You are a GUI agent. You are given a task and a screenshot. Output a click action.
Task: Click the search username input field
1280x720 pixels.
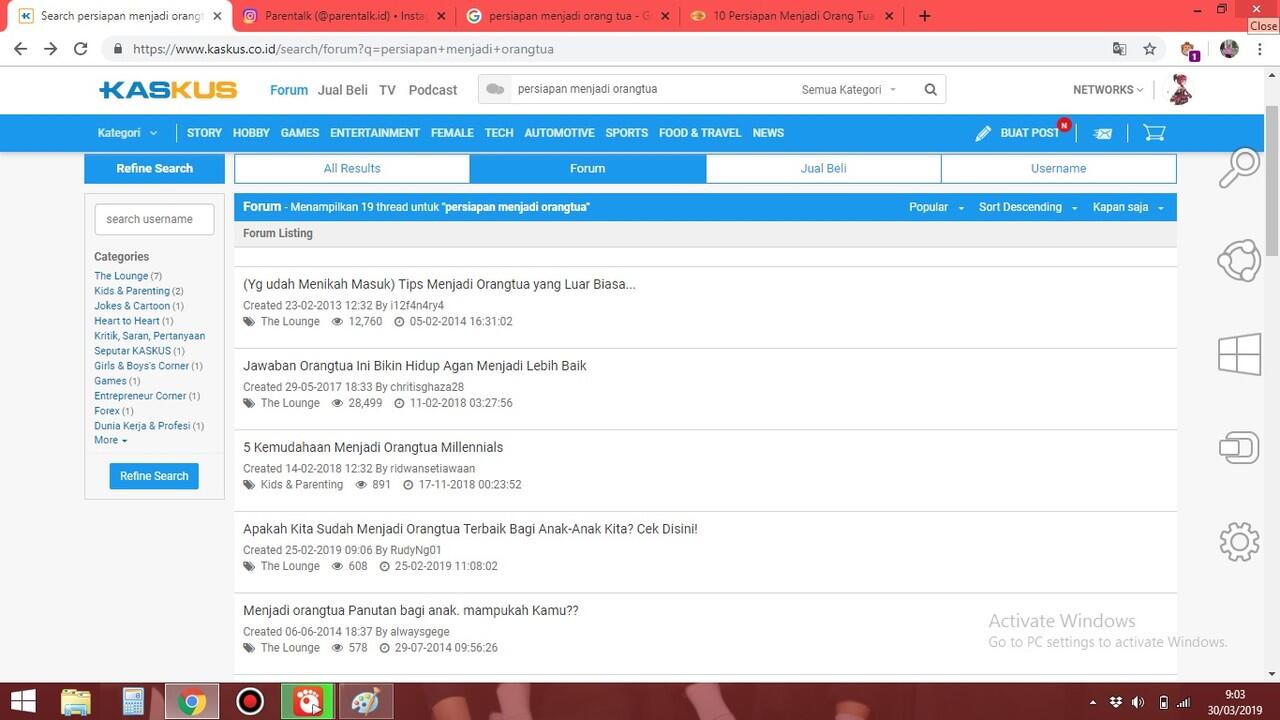(x=154, y=219)
